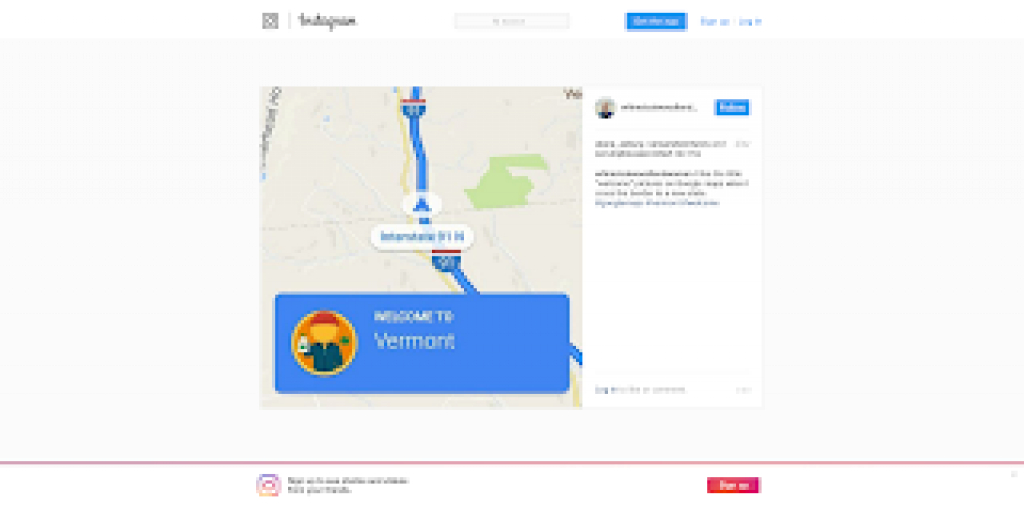Click the red Sign up button in banner
This screenshot has height=506, width=1024.
734,485
